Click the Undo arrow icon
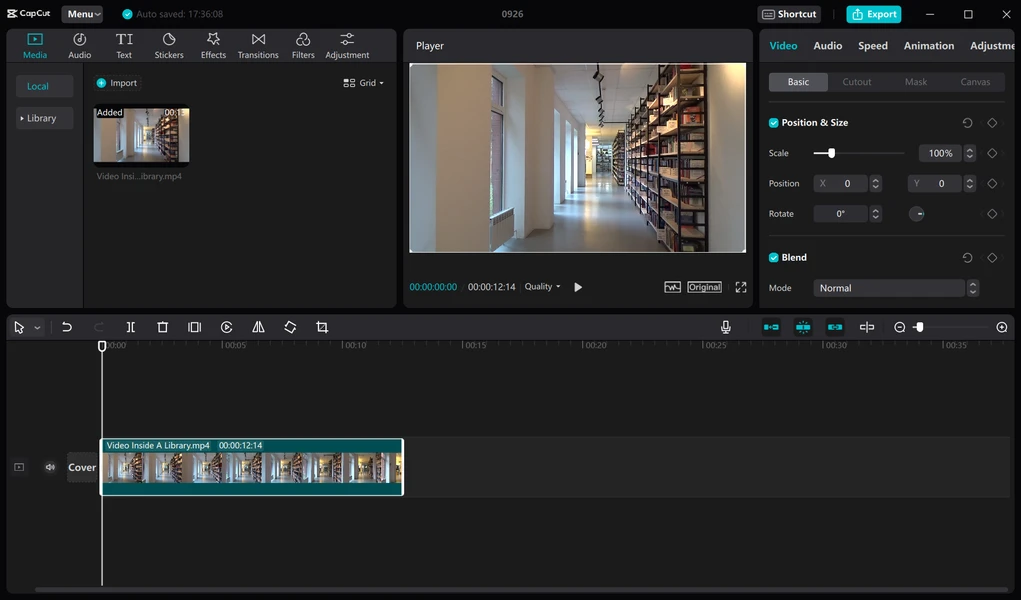This screenshot has height=600, width=1021. point(66,327)
